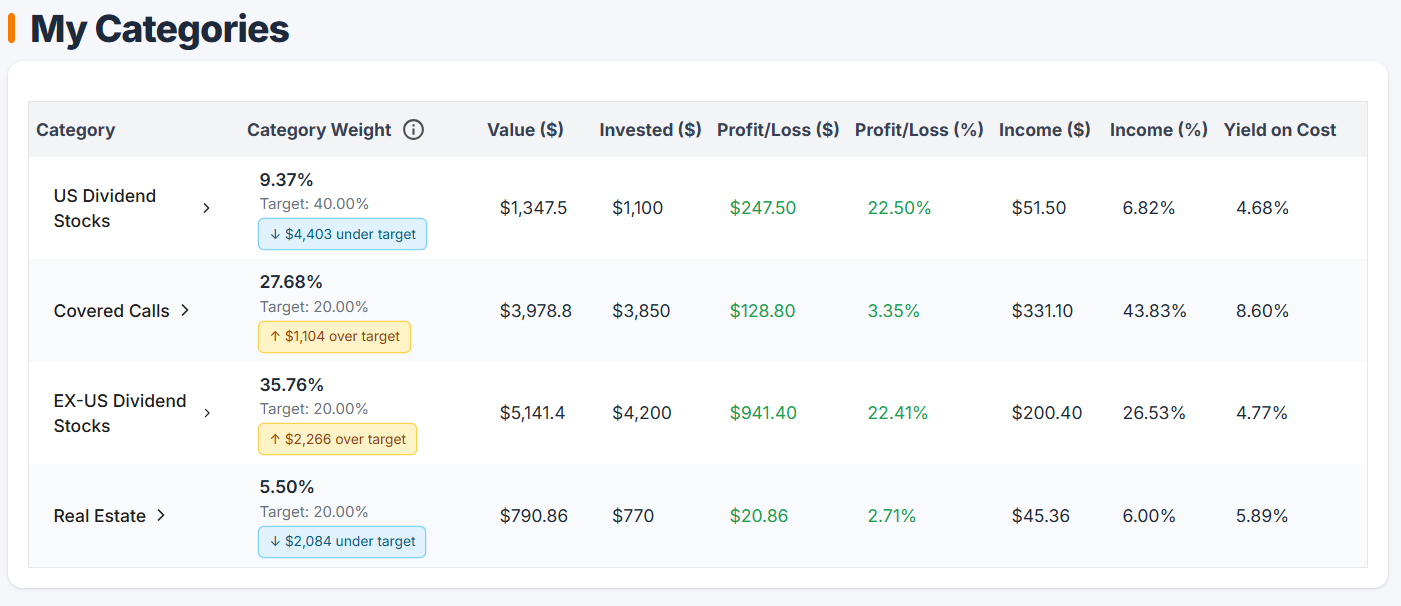Image resolution: width=1401 pixels, height=606 pixels.
Task: Click the chevron icon next to Real Estate
Action: [160, 516]
